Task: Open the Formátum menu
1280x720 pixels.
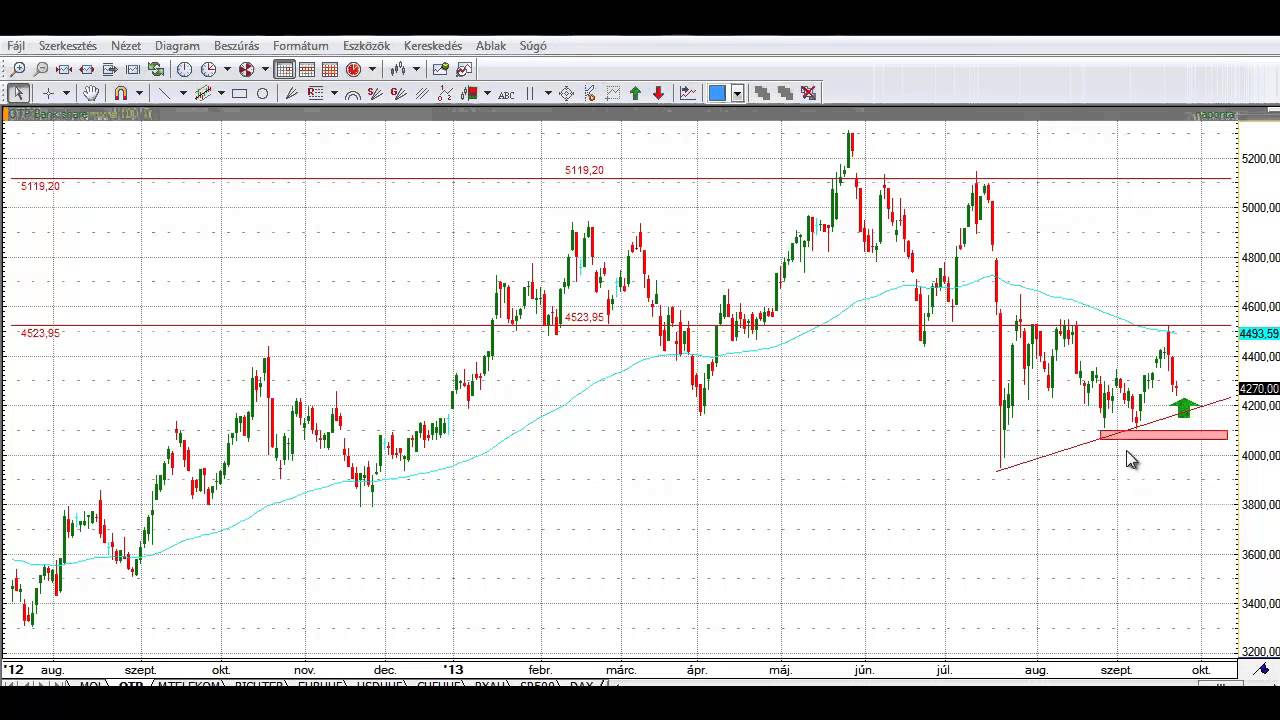Action: [301, 46]
